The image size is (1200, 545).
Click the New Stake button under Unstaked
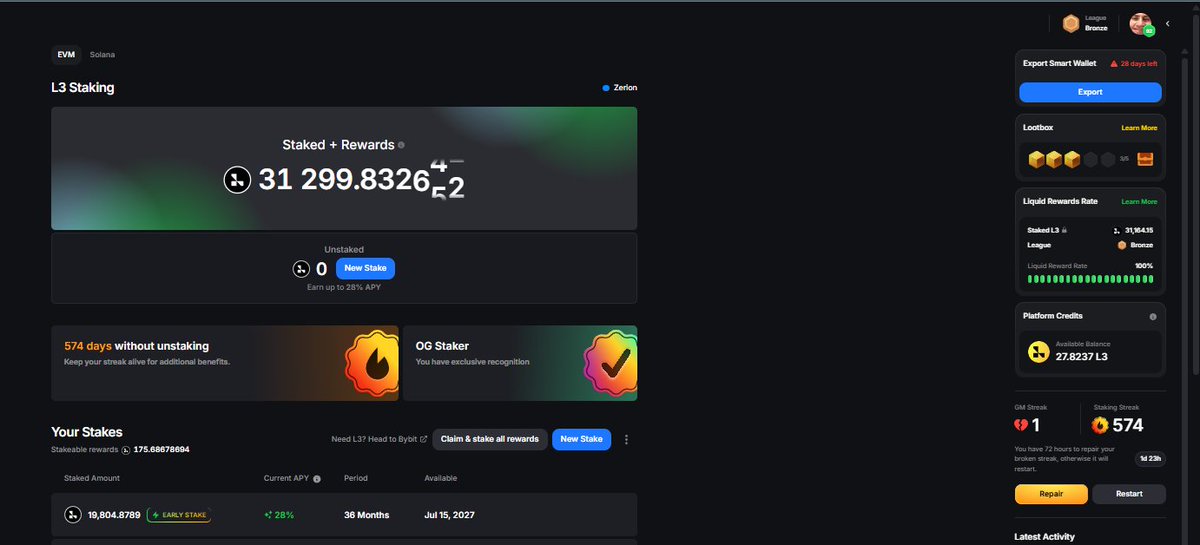pos(365,268)
